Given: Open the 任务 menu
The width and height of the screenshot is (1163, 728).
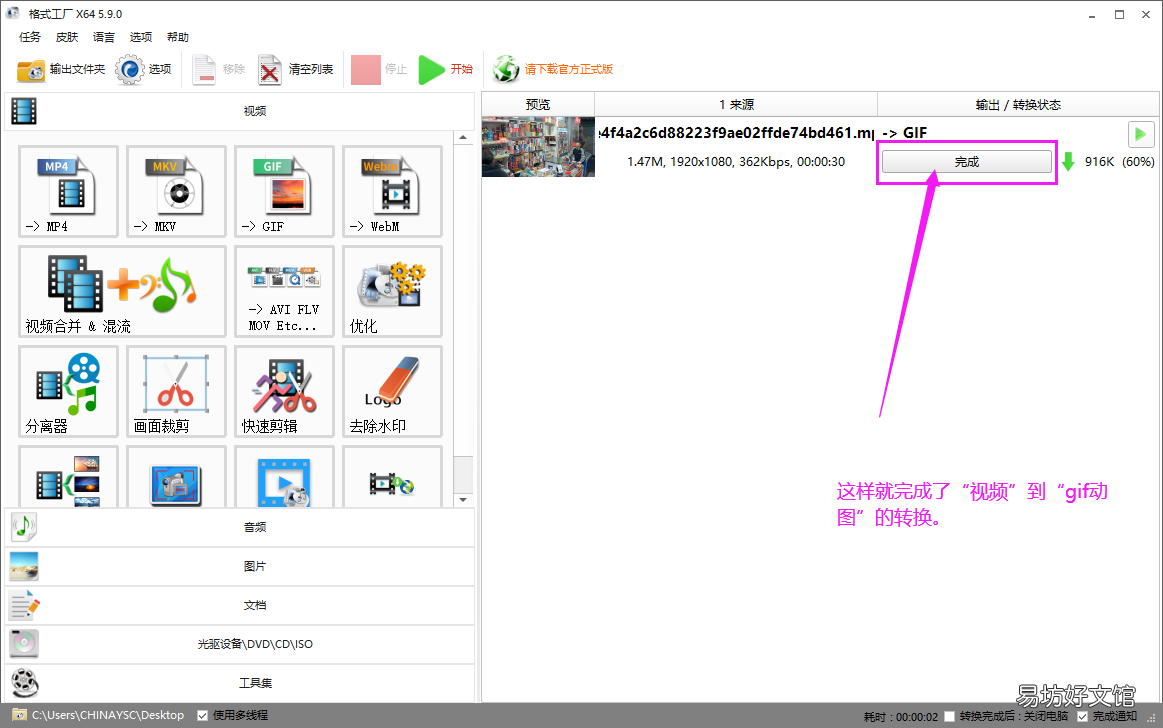Looking at the screenshot, I should pyautogui.click(x=30, y=37).
